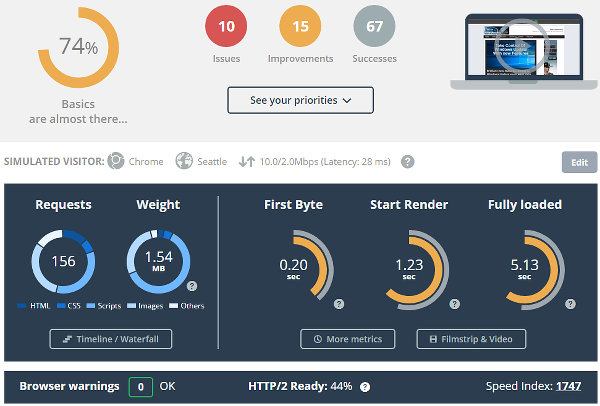Open the First Byte help icon

click(339, 304)
